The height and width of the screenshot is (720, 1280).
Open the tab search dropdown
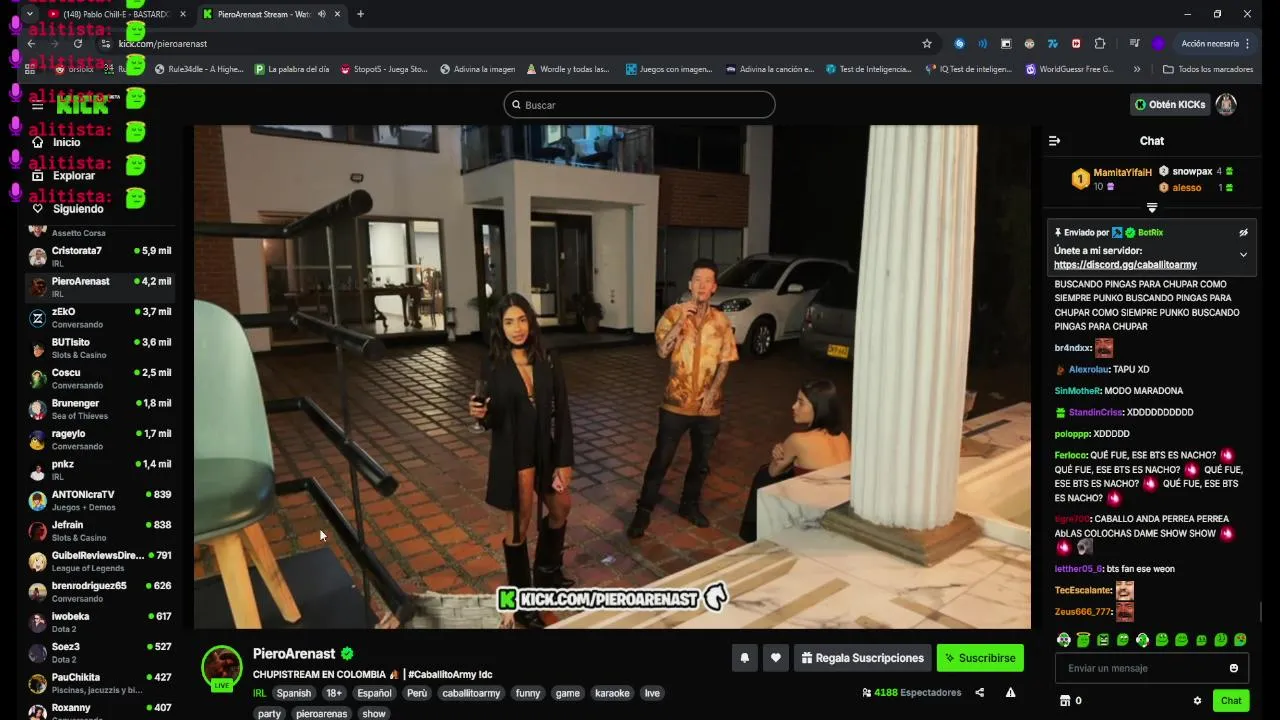coord(30,14)
